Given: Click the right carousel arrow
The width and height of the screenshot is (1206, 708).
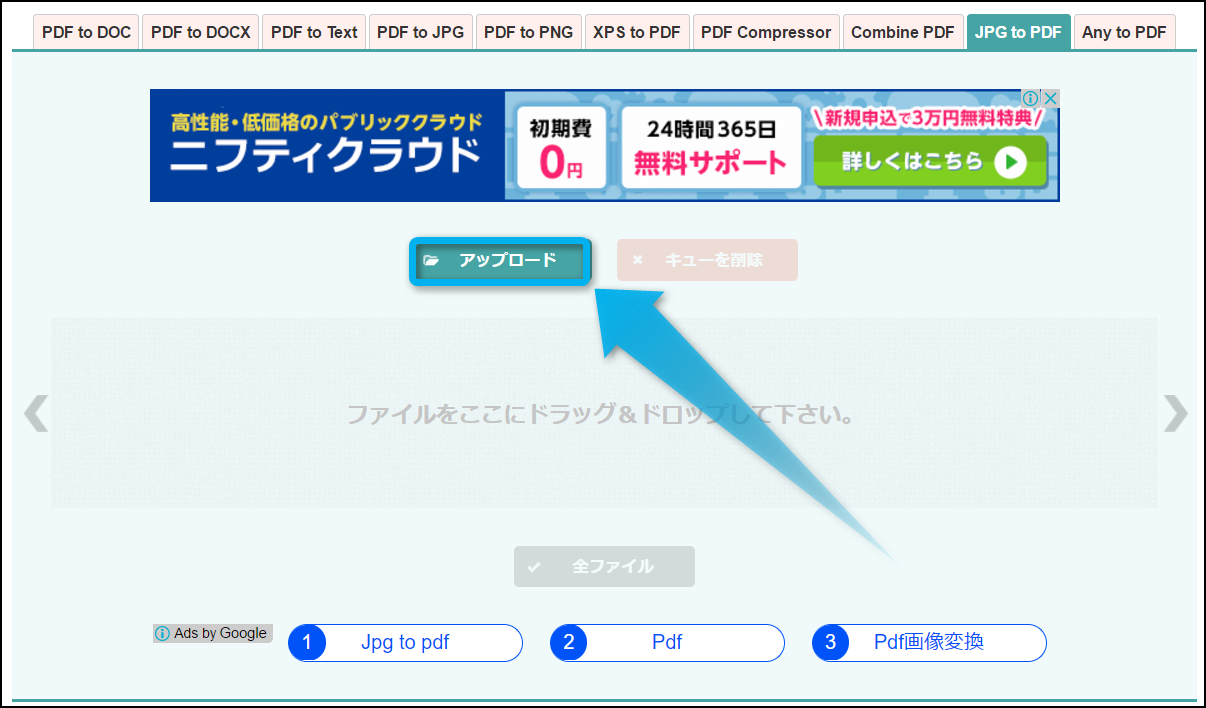Looking at the screenshot, I should [x=1176, y=413].
